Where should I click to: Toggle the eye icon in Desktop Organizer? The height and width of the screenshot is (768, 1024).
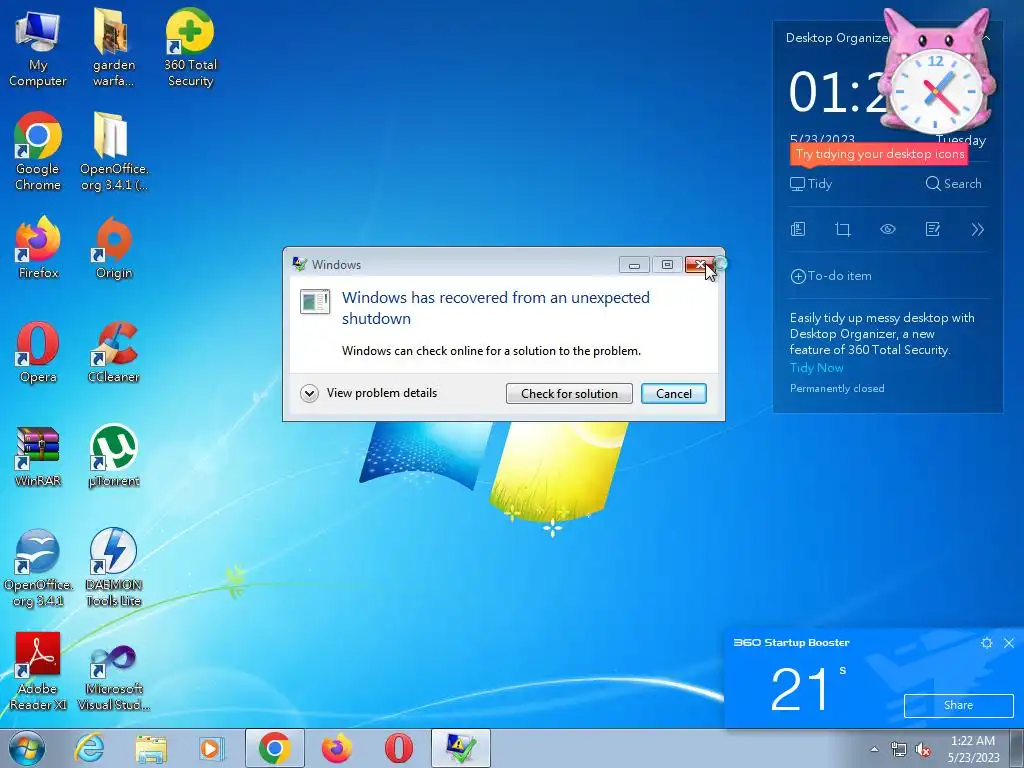pos(888,229)
